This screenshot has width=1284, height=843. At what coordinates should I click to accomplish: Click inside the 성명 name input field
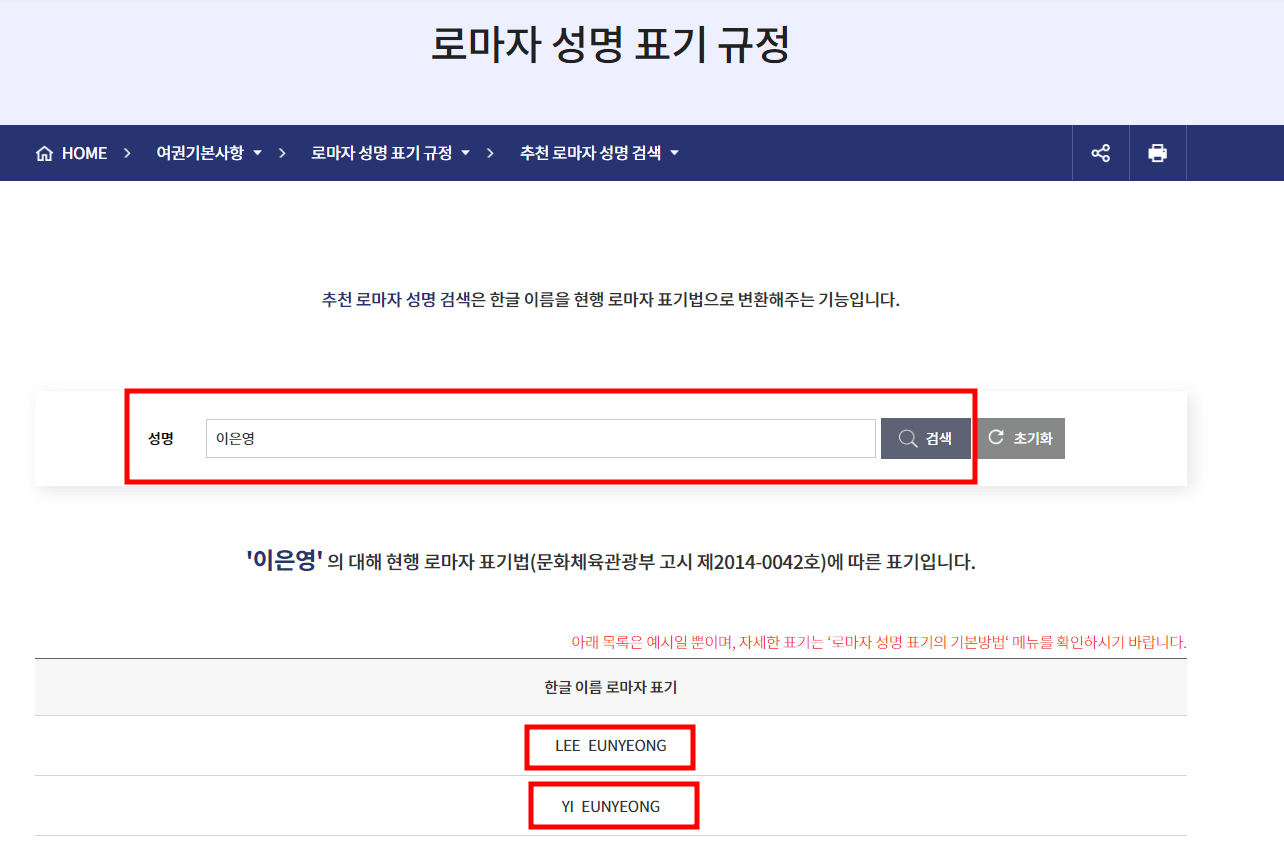click(x=540, y=438)
